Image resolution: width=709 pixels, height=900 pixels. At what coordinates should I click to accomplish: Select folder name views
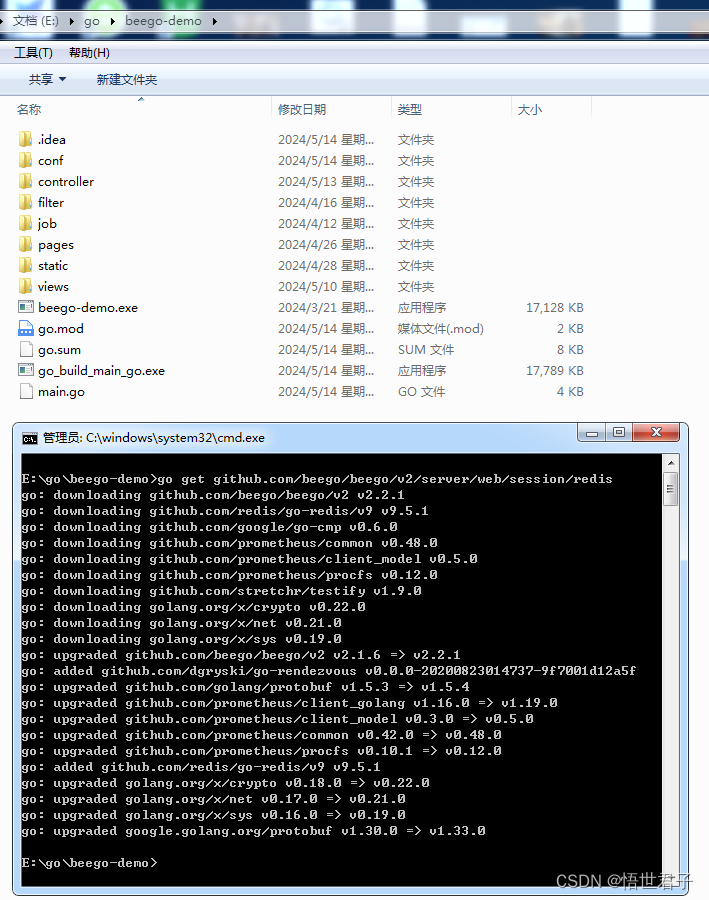pyautogui.click(x=53, y=286)
